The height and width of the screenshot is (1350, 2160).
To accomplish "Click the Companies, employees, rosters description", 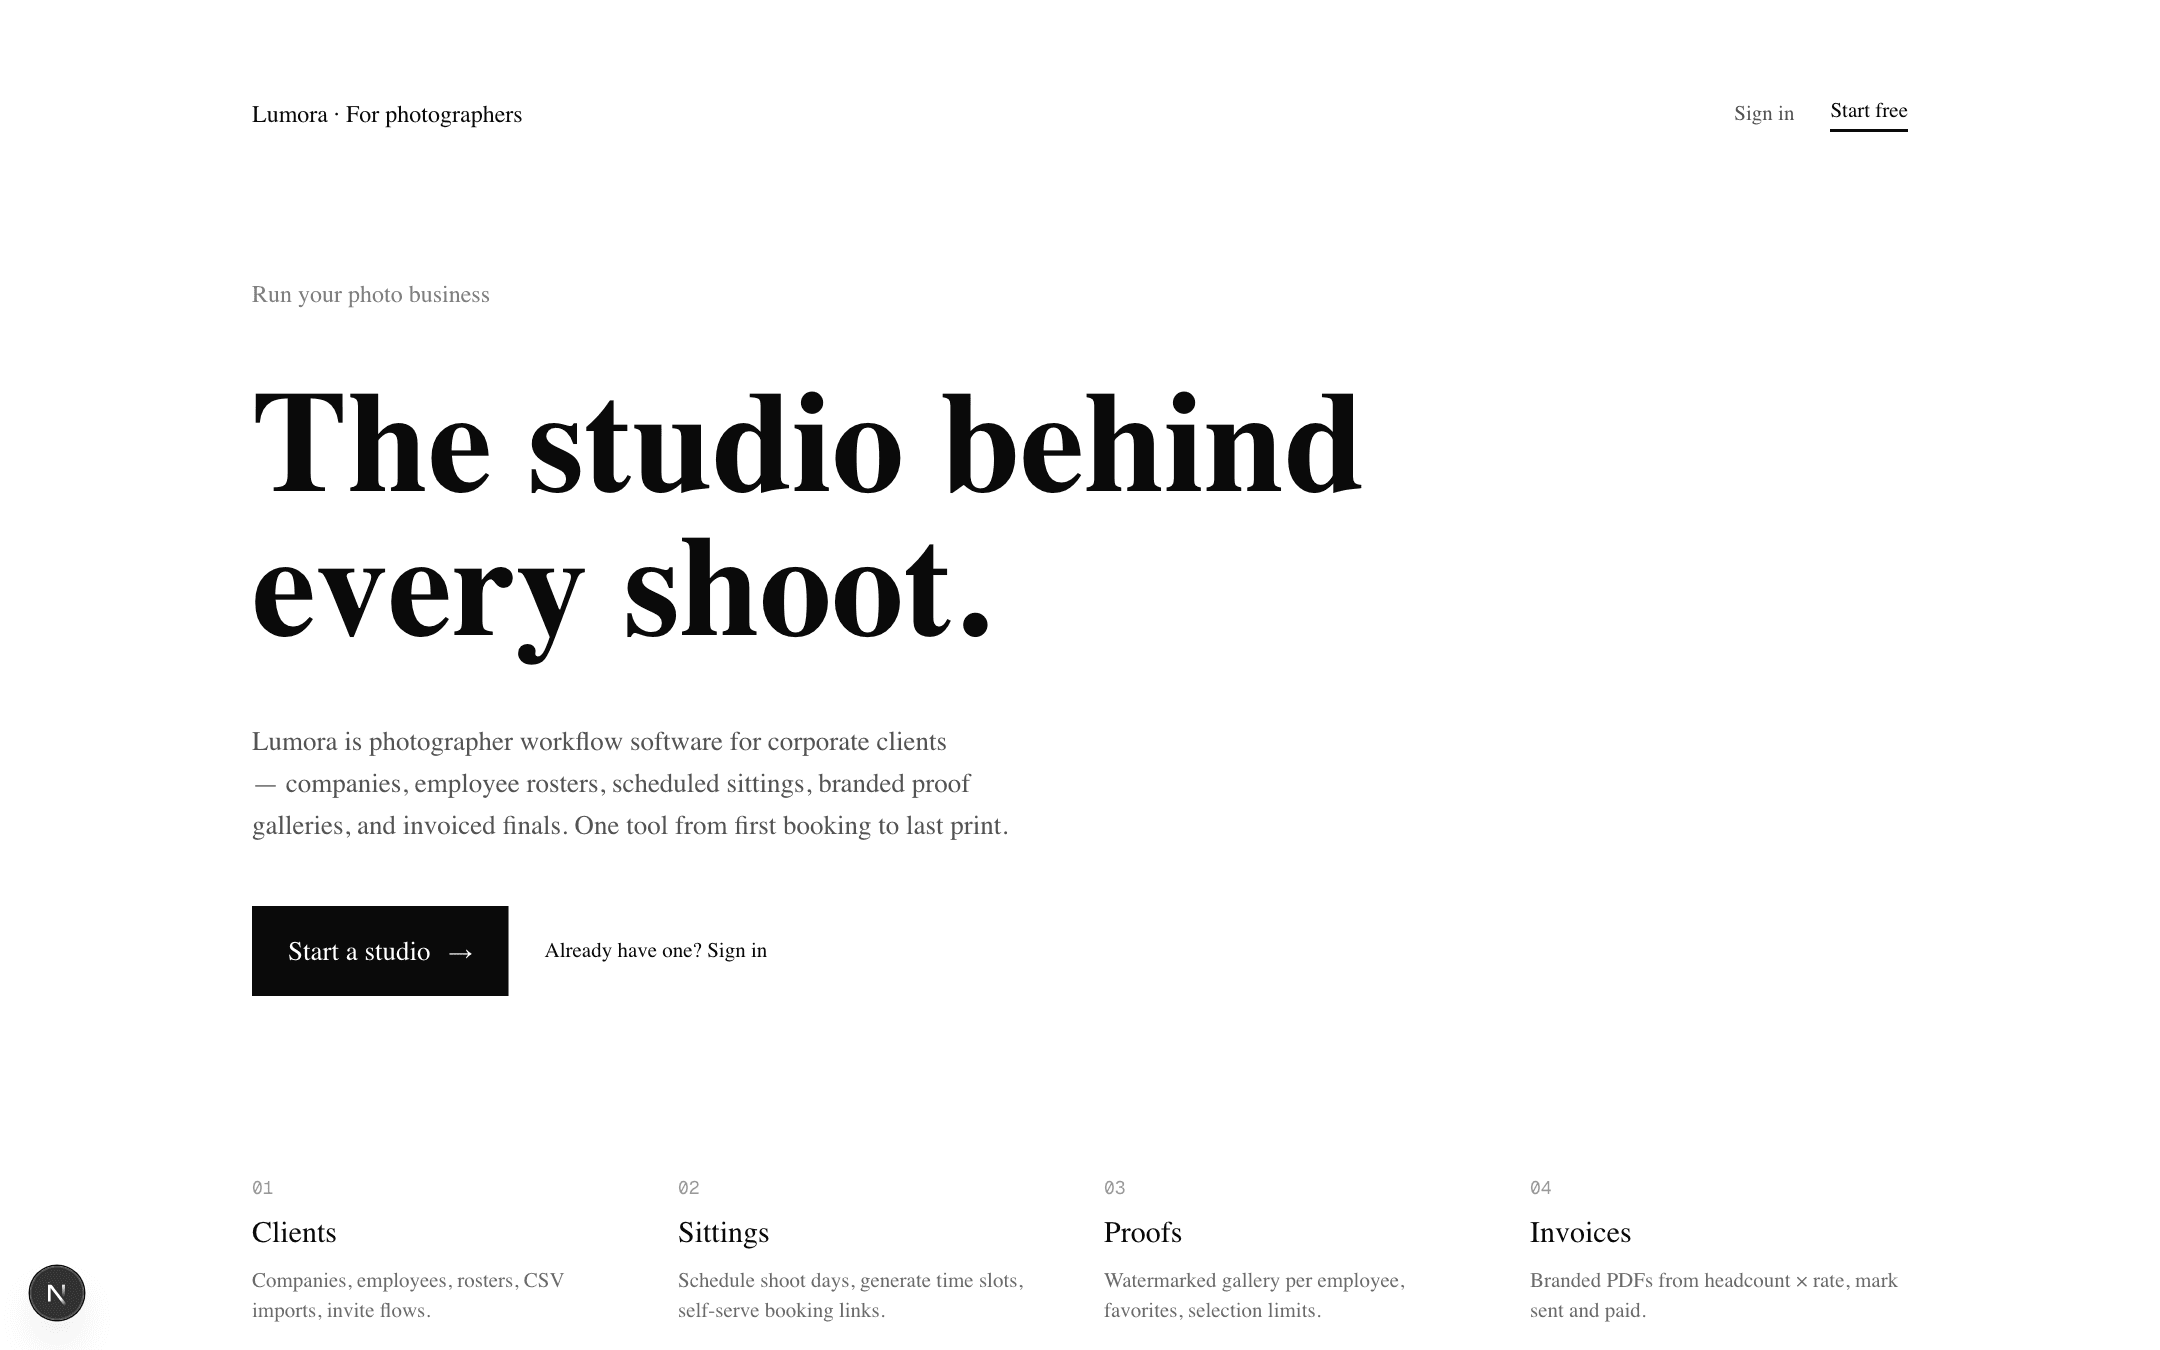I will click(408, 1296).
